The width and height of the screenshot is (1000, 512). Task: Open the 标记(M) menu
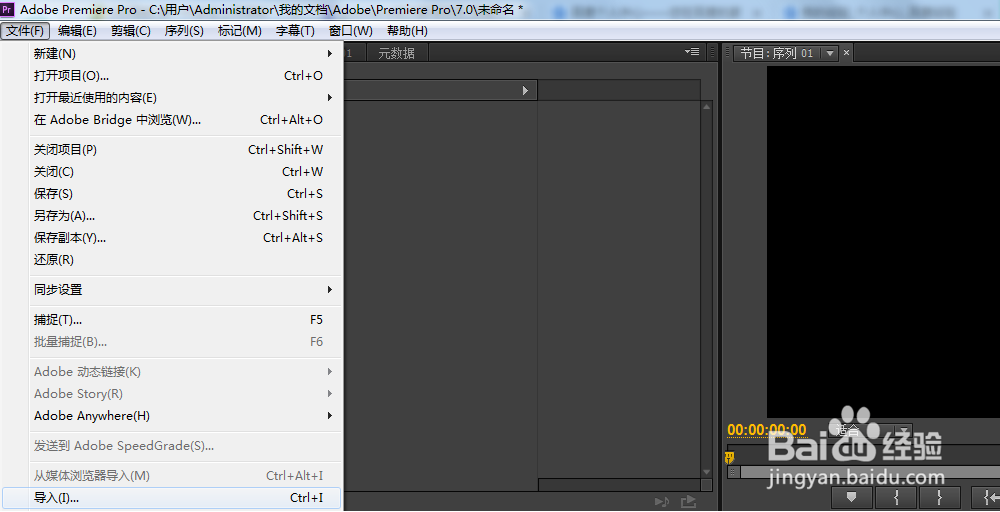239,31
